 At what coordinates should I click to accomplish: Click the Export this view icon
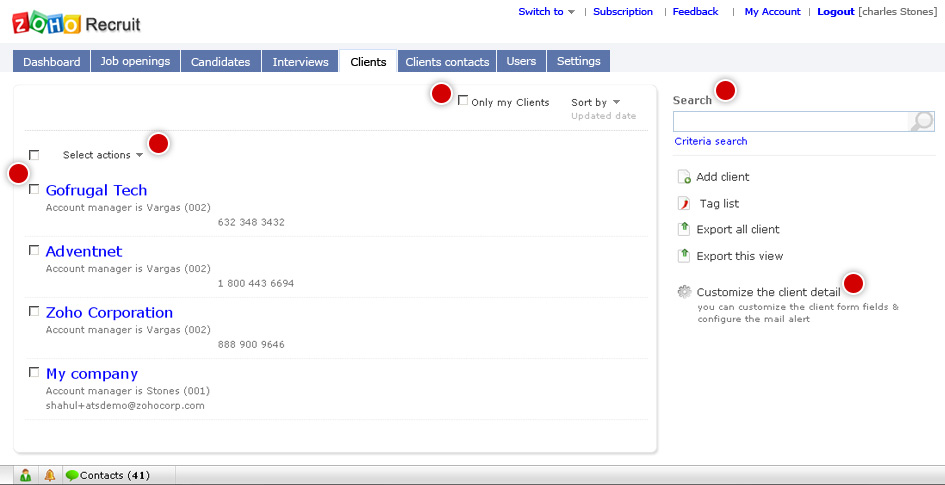(683, 256)
